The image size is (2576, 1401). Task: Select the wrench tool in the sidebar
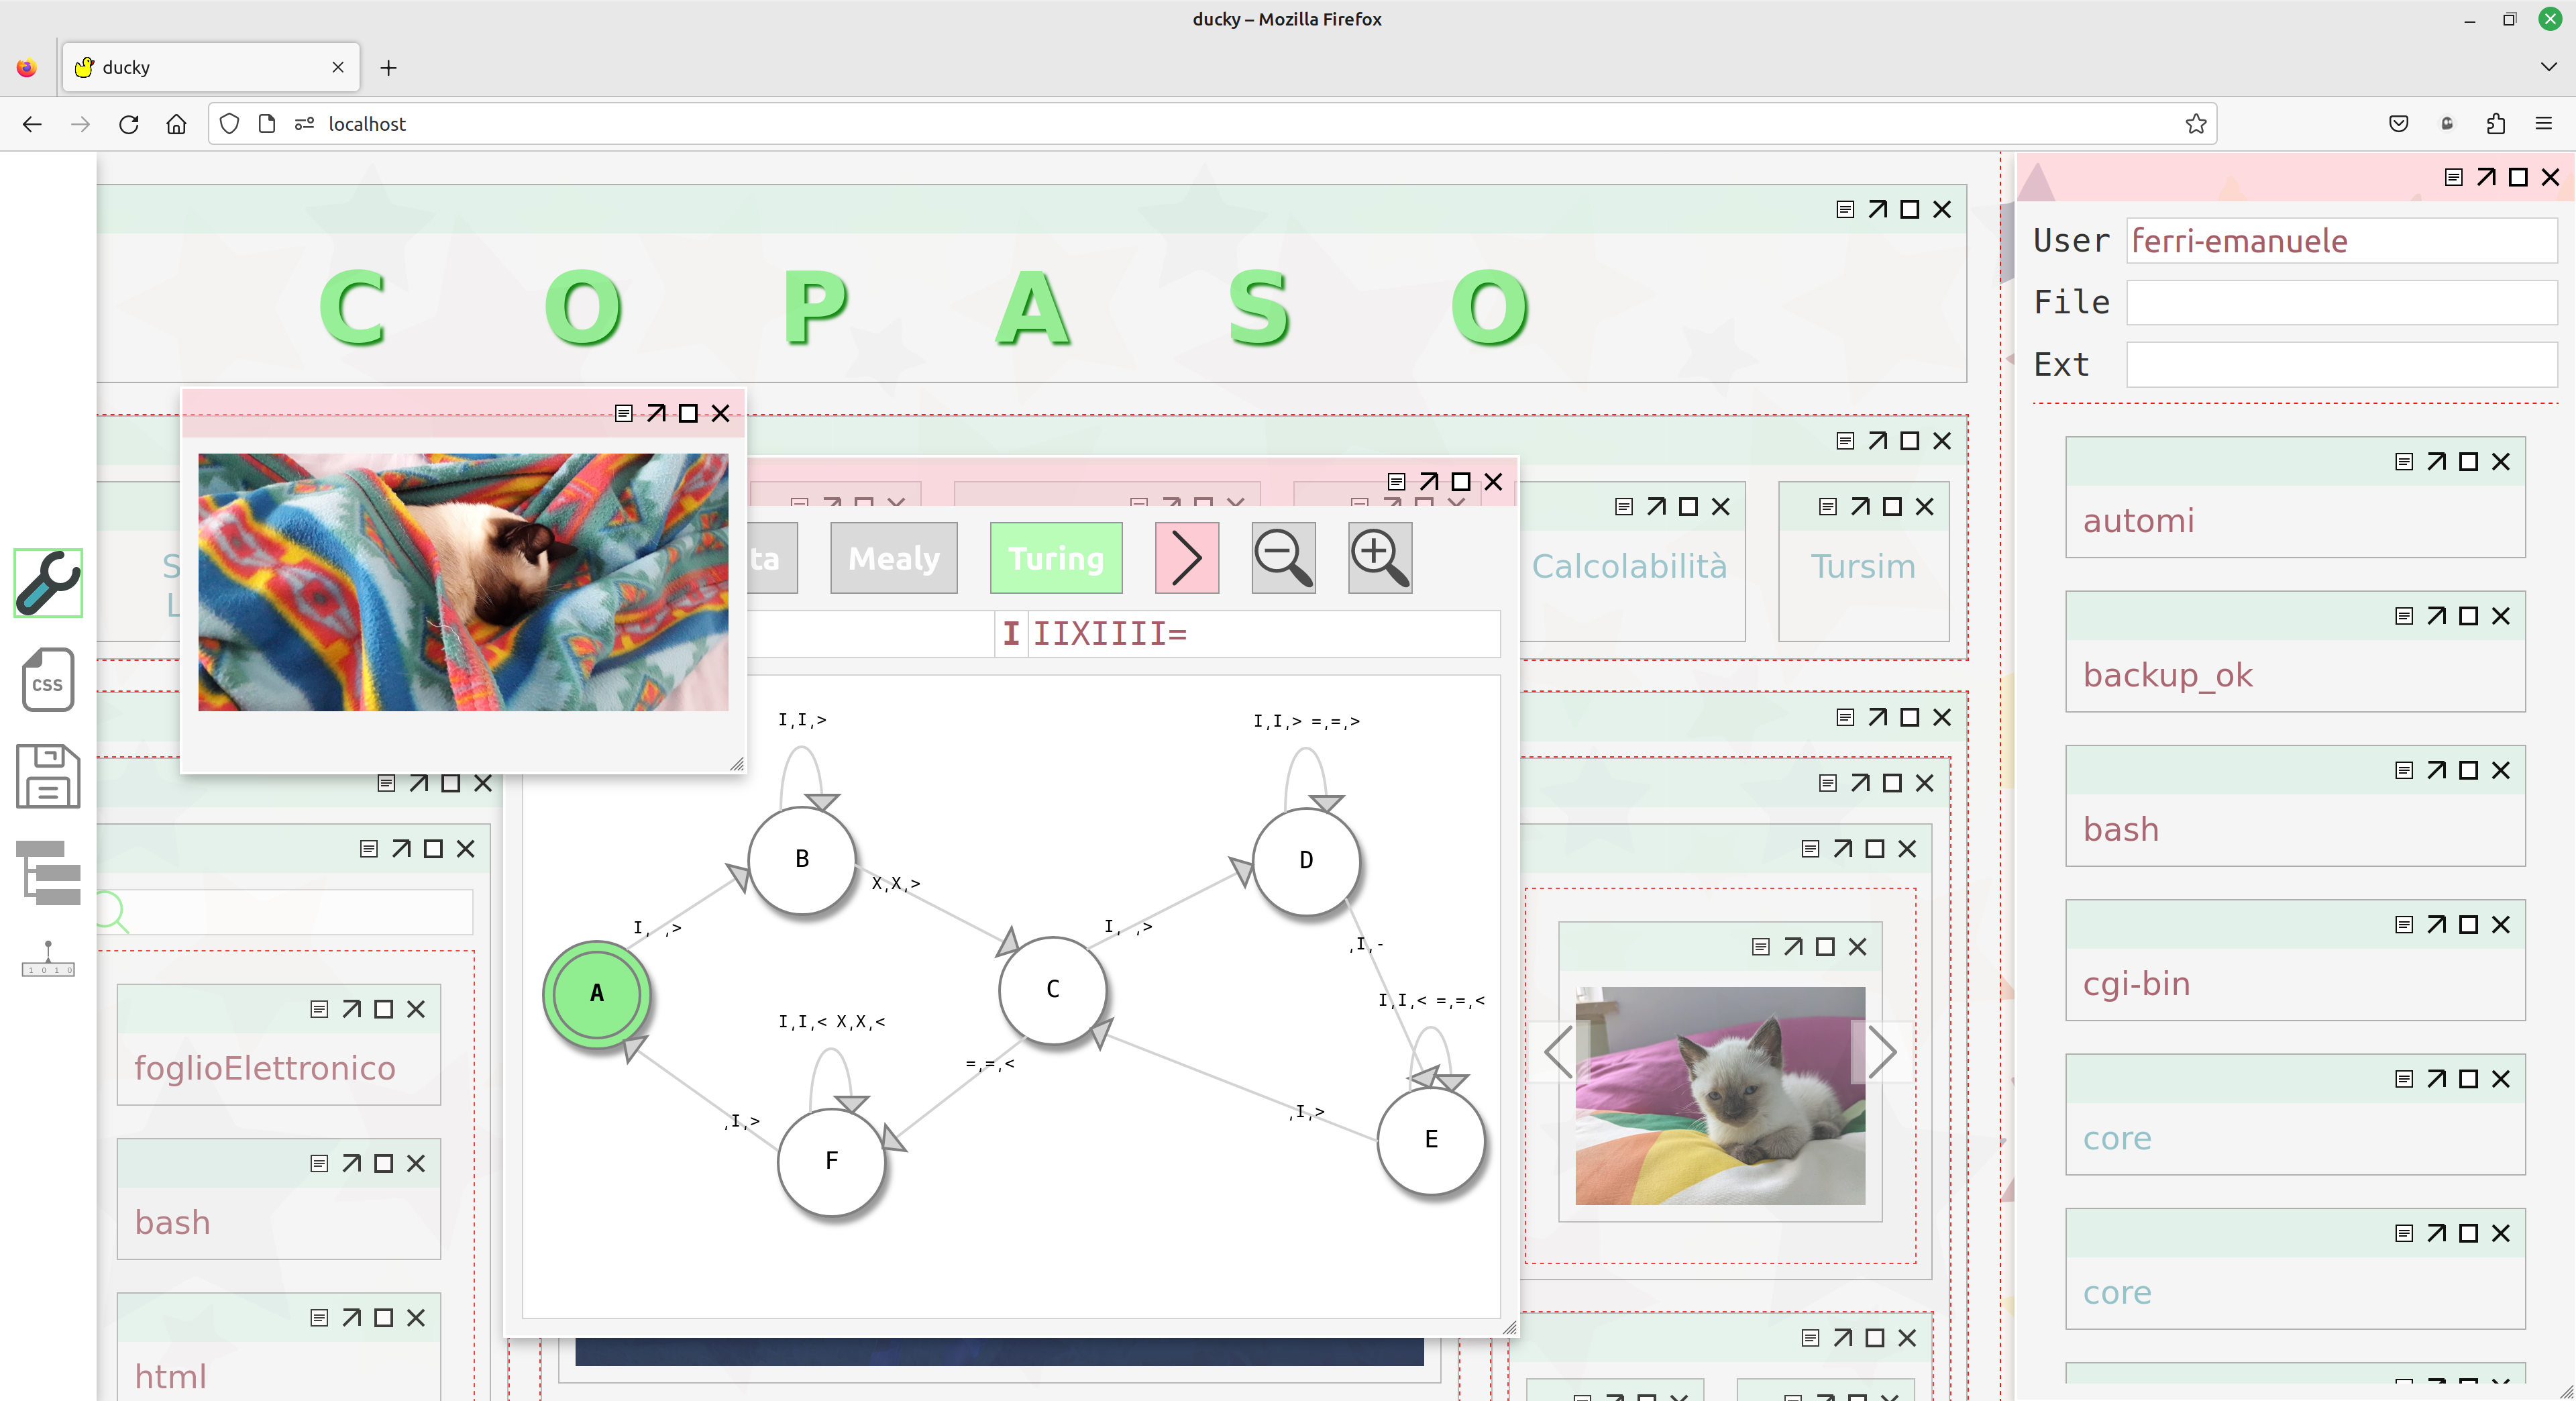(48, 583)
